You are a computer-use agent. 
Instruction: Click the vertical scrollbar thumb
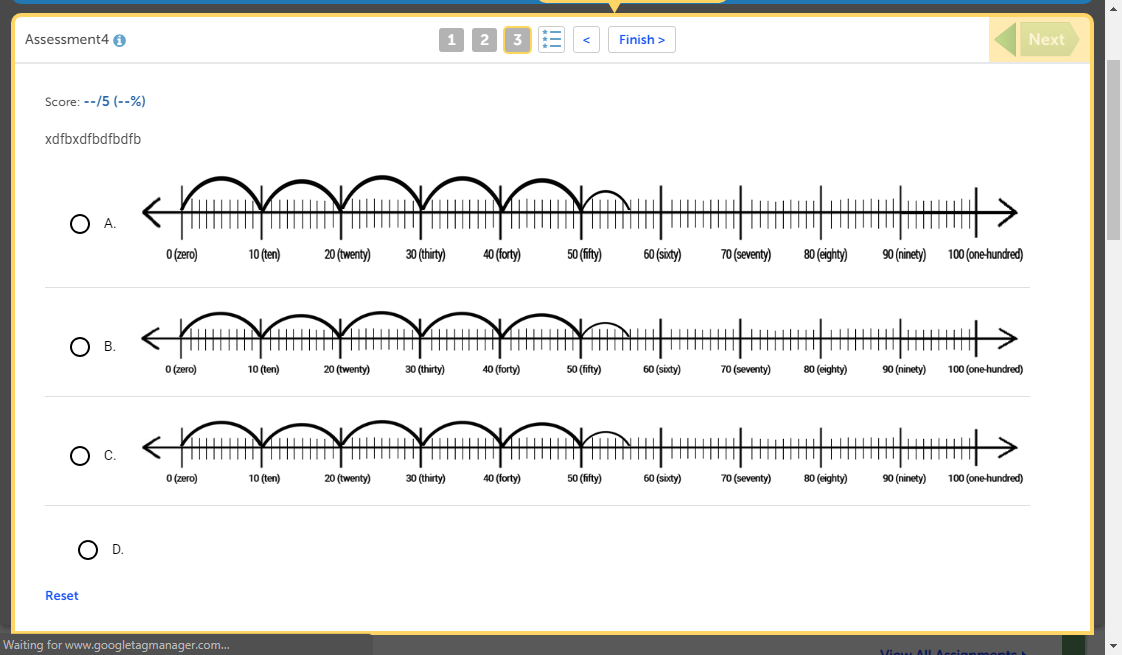pyautogui.click(x=1113, y=150)
